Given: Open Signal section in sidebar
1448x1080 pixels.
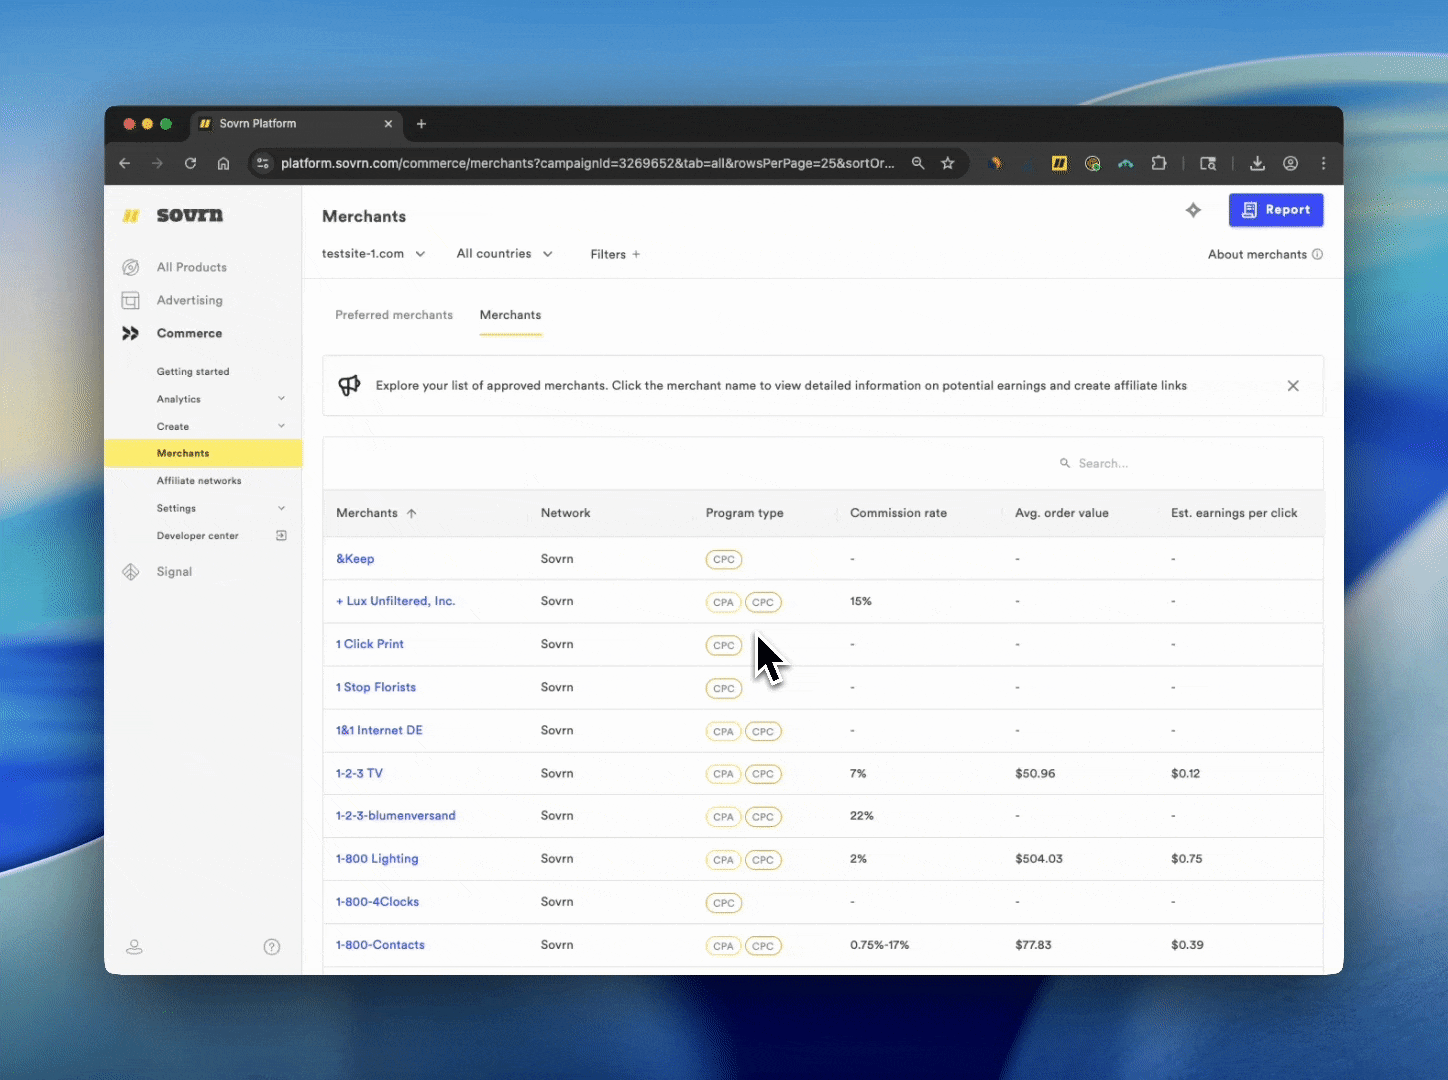Looking at the screenshot, I should point(174,572).
